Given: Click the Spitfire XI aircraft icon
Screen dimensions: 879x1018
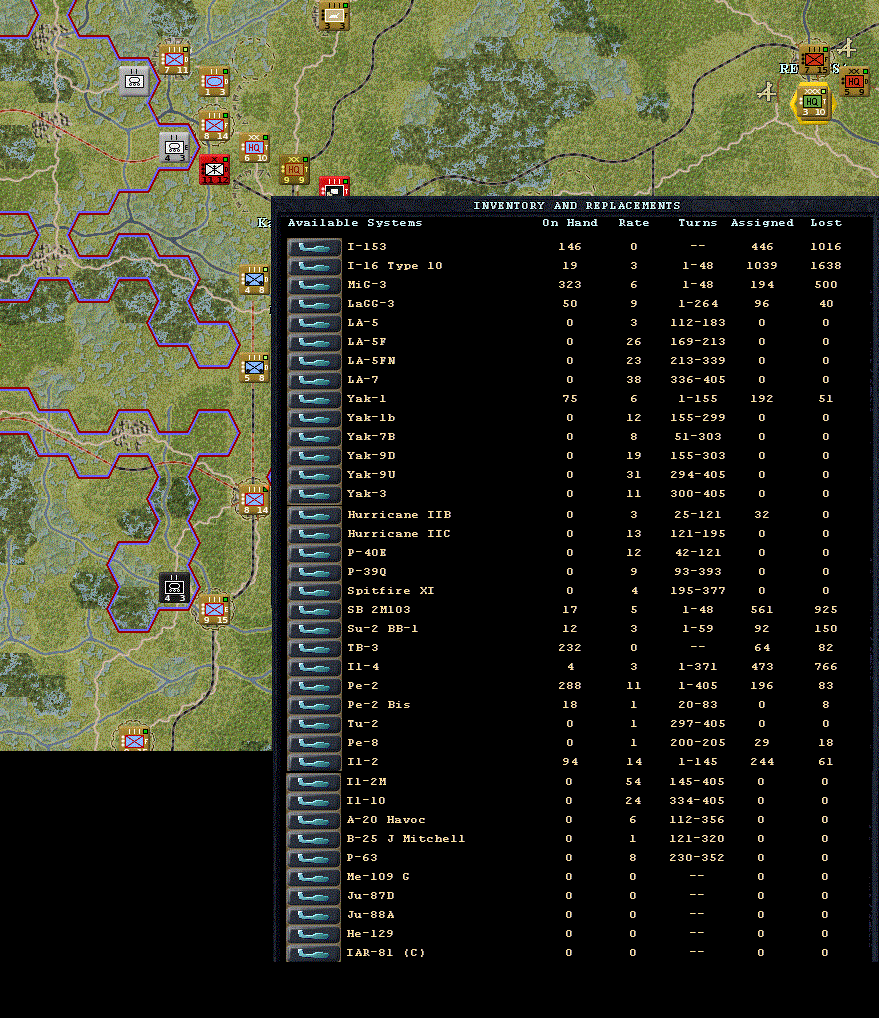Looking at the screenshot, I should [x=314, y=591].
